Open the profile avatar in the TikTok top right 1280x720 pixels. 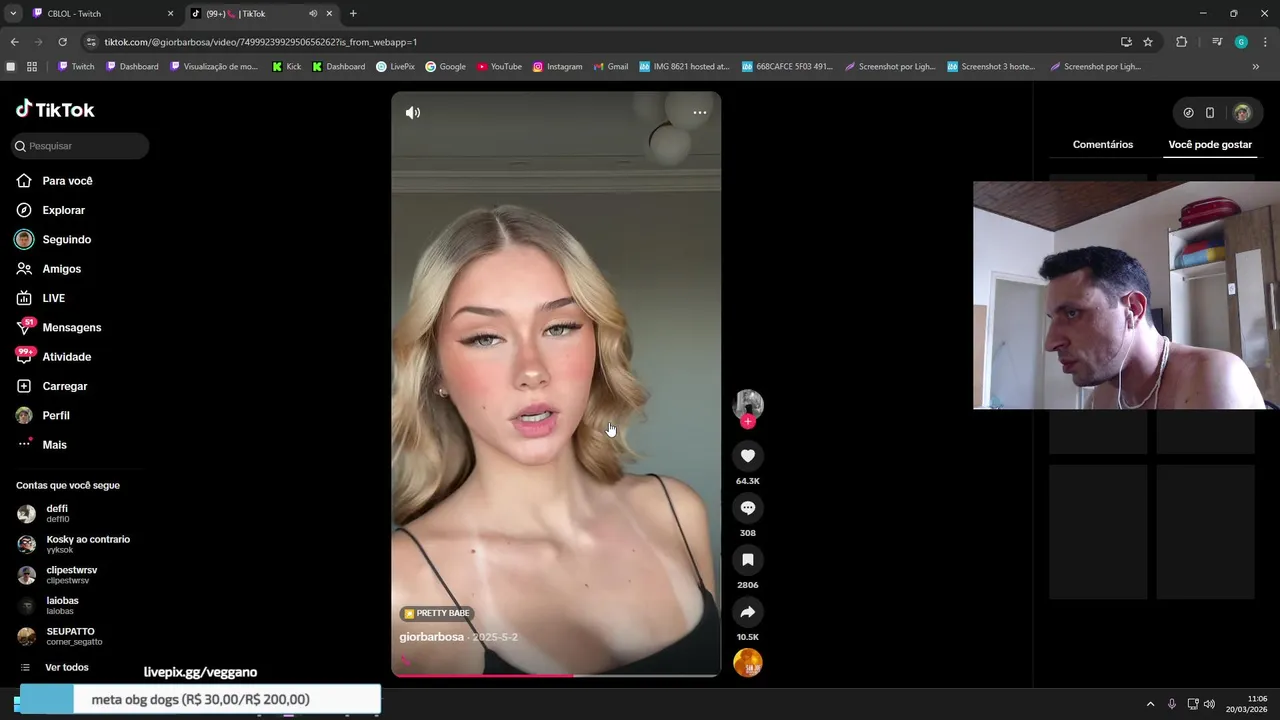pos(1242,113)
